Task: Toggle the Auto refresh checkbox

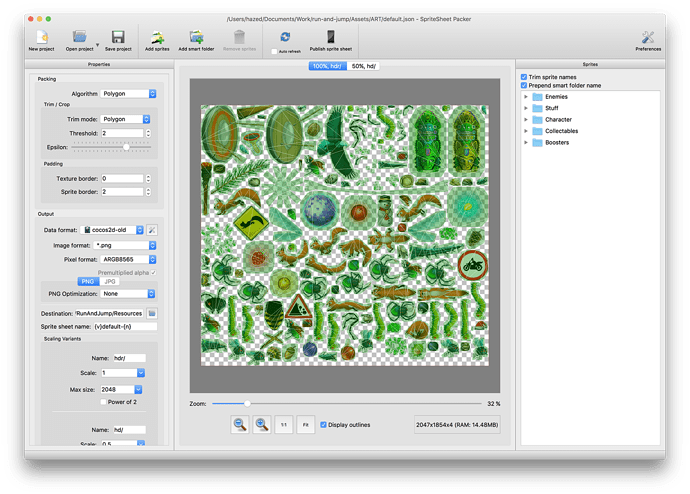Action: 274,51
